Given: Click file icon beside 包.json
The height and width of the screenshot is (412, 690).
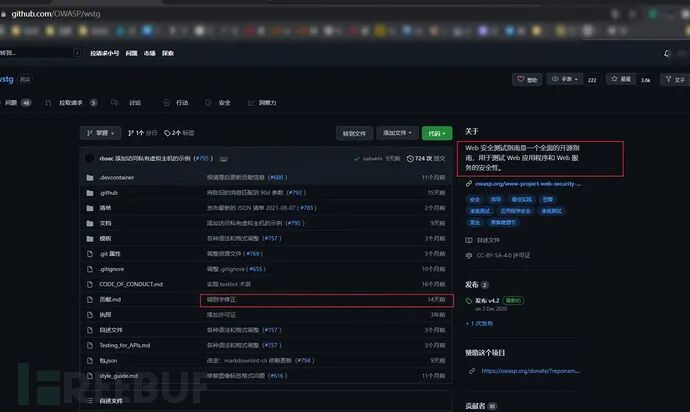Looking at the screenshot, I should pyautogui.click(x=90, y=360).
